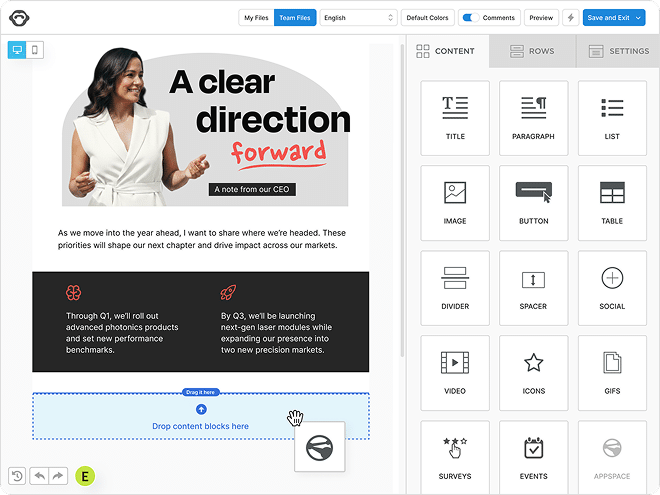Viewport: 660px width, 495px height.
Task: Select the Video content block
Action: (455, 373)
